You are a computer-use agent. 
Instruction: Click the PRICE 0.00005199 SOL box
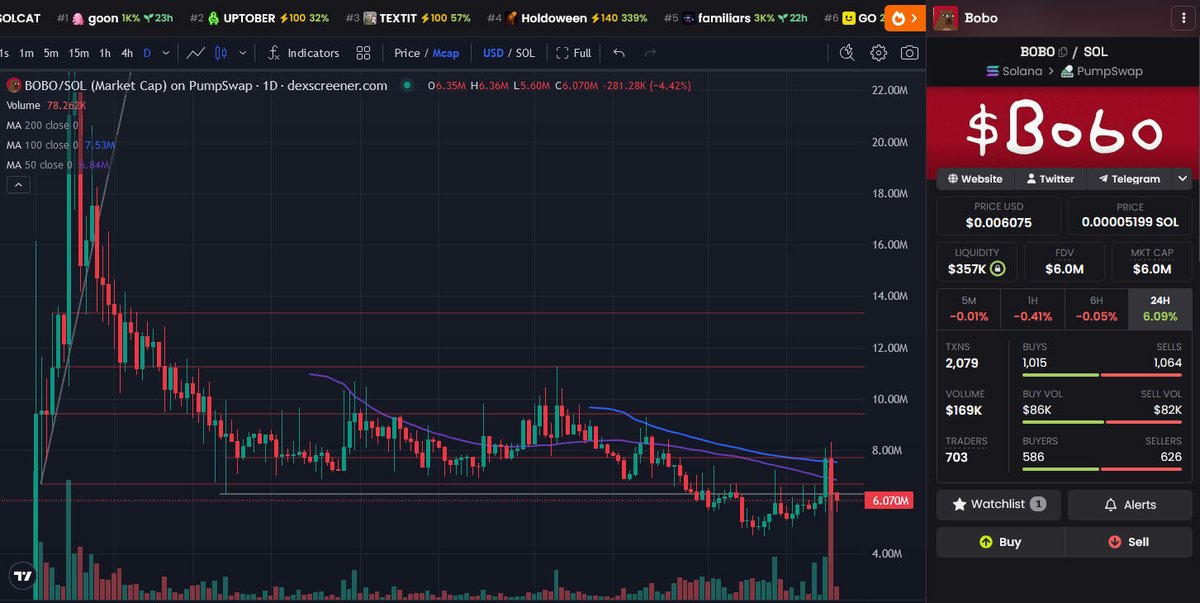1129,215
